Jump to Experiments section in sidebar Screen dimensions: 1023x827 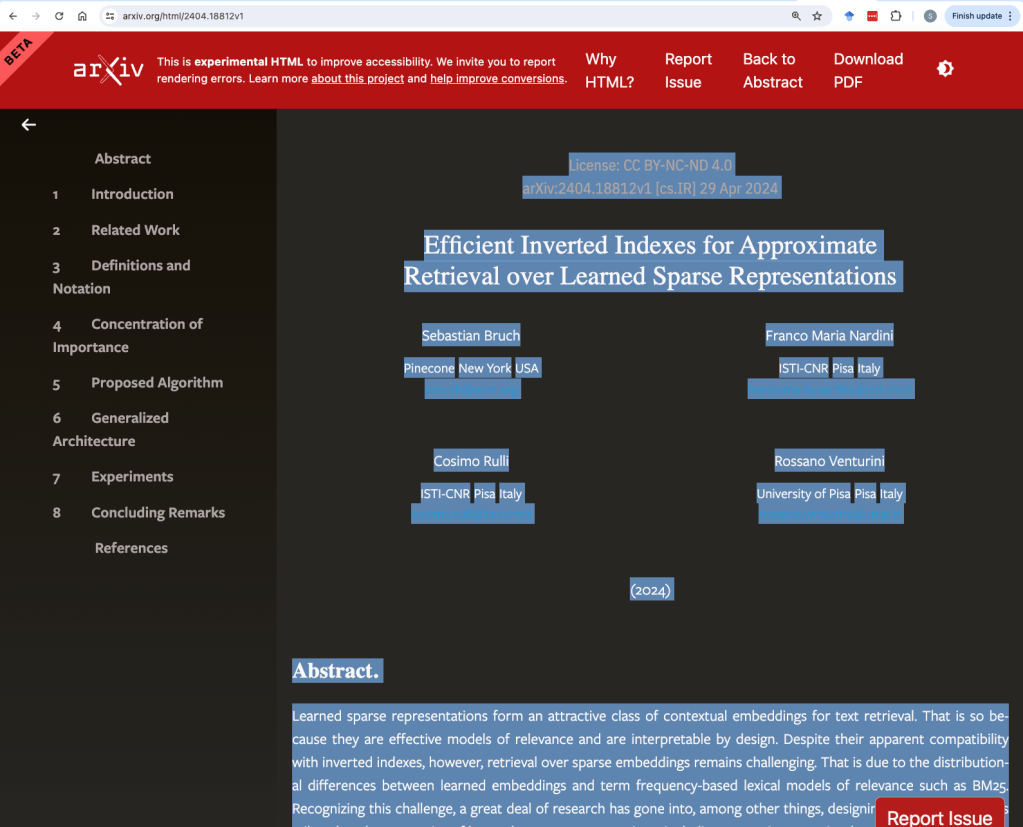132,477
